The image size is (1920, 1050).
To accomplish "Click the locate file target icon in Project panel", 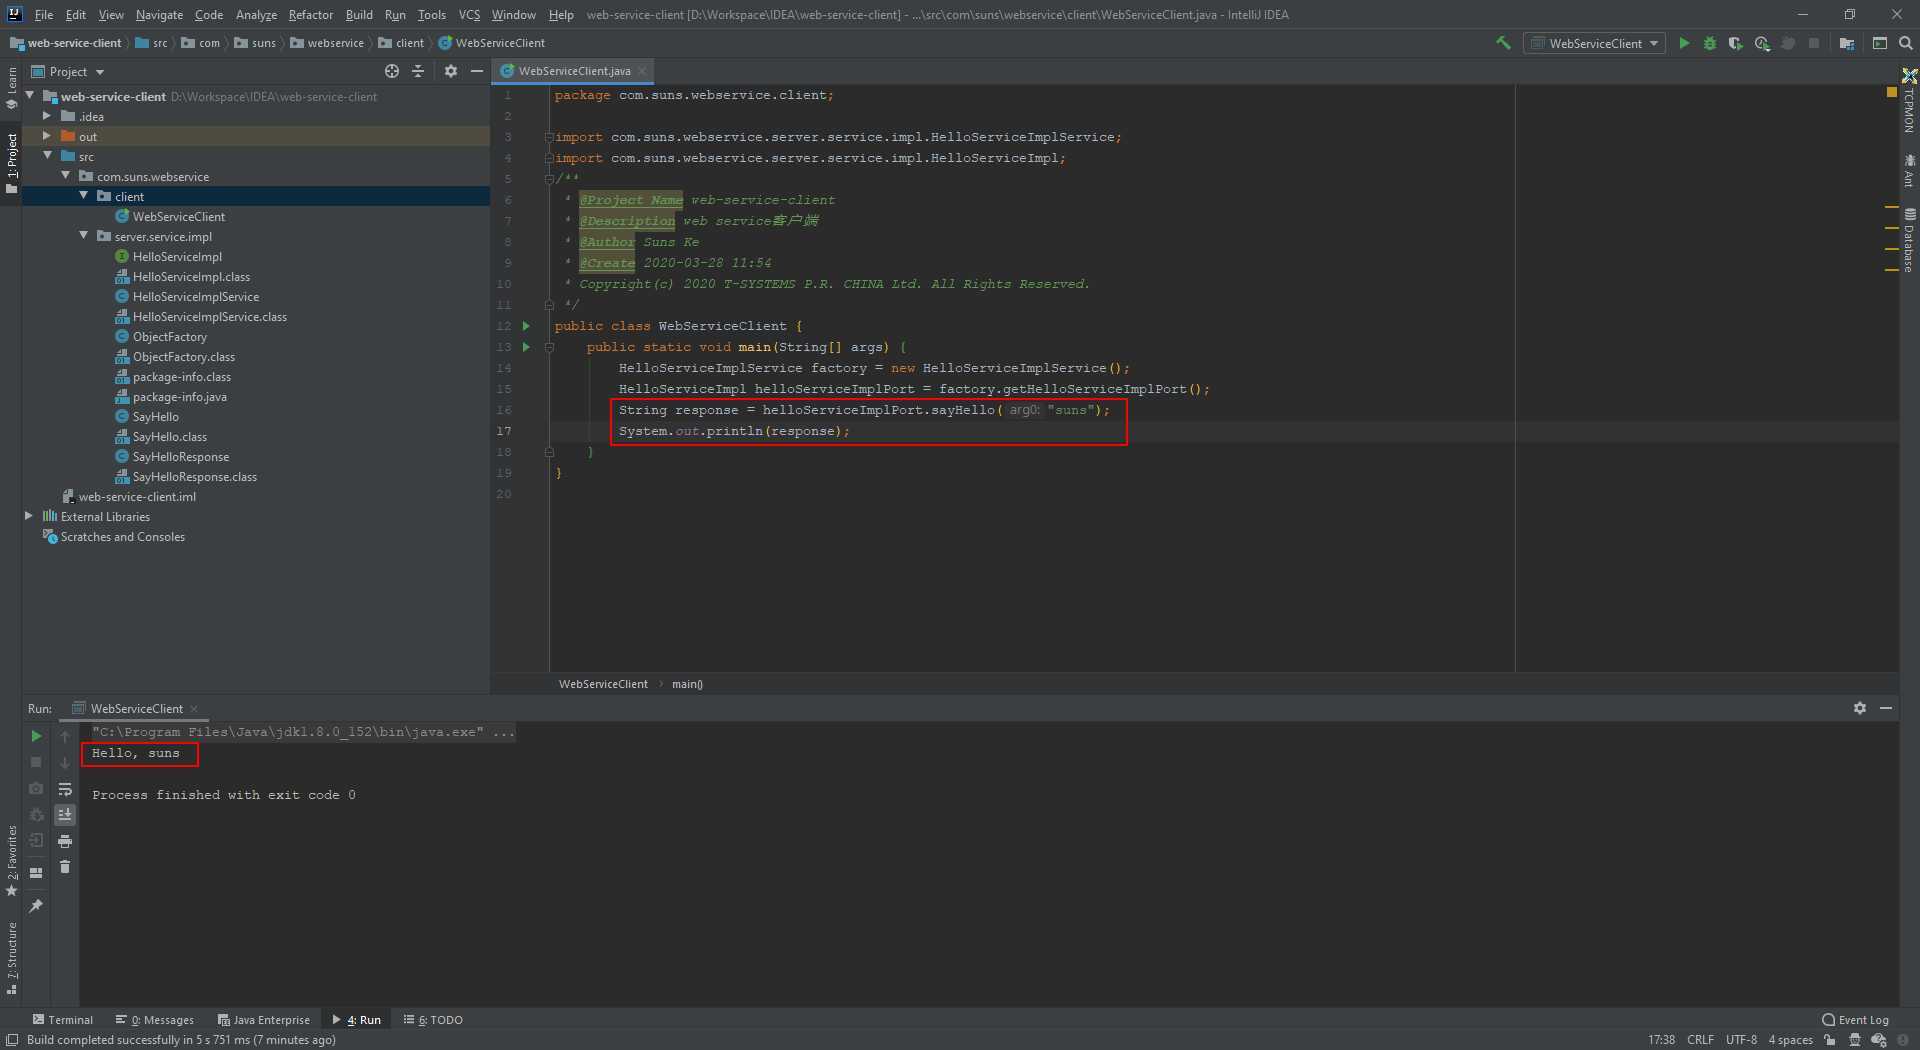I will (392, 71).
